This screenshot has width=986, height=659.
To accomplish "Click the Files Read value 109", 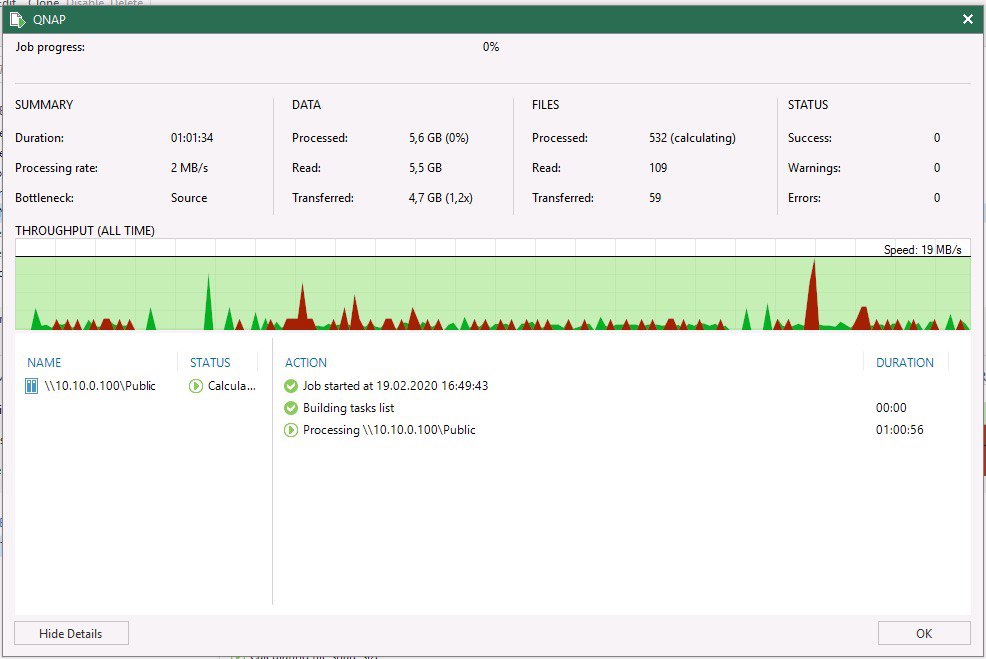I will (x=658, y=168).
